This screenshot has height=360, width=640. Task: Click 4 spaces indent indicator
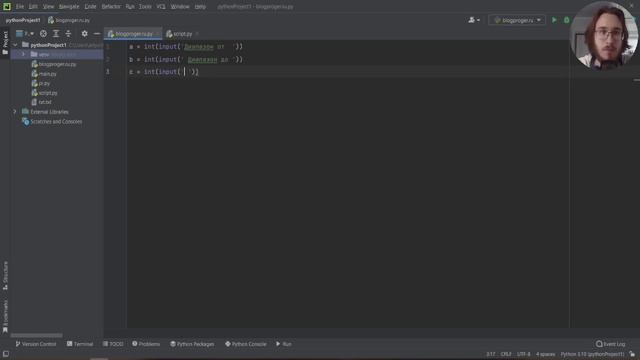pos(545,354)
